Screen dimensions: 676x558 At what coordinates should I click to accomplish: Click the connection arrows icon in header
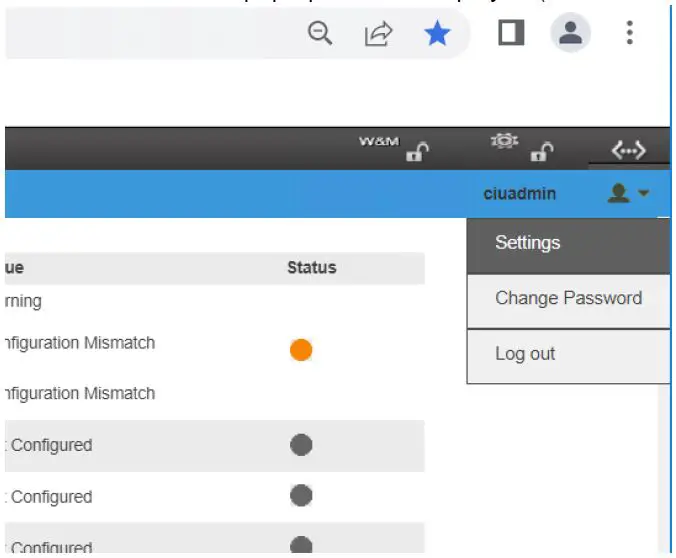[x=628, y=151]
